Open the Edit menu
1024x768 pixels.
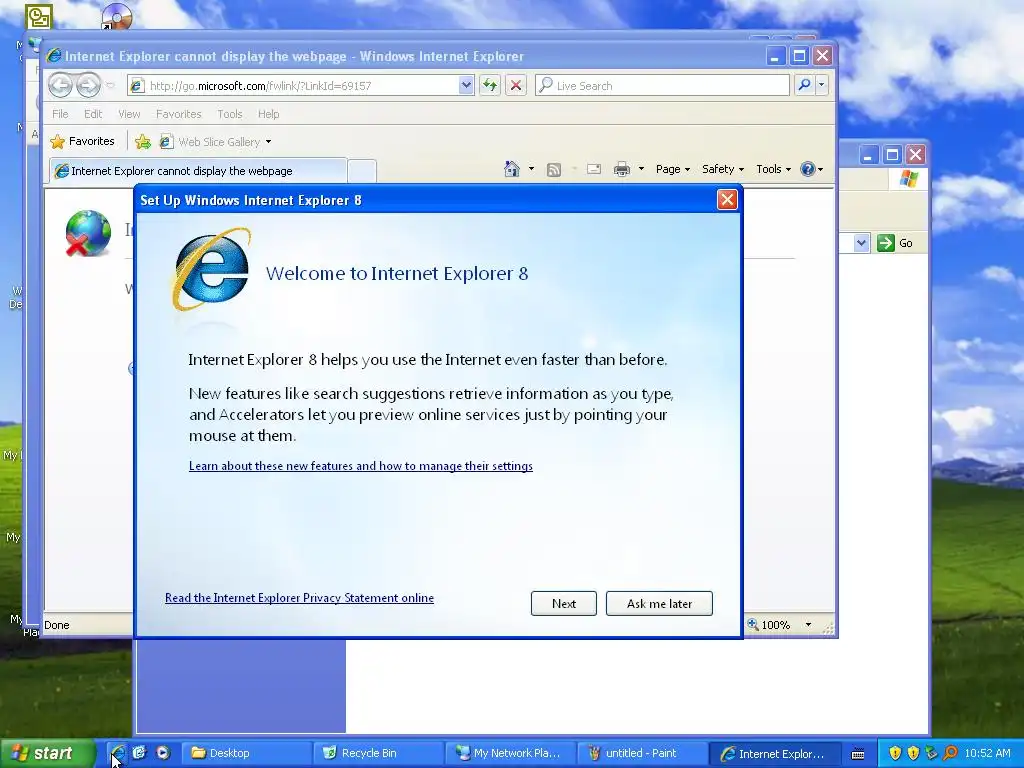(93, 114)
